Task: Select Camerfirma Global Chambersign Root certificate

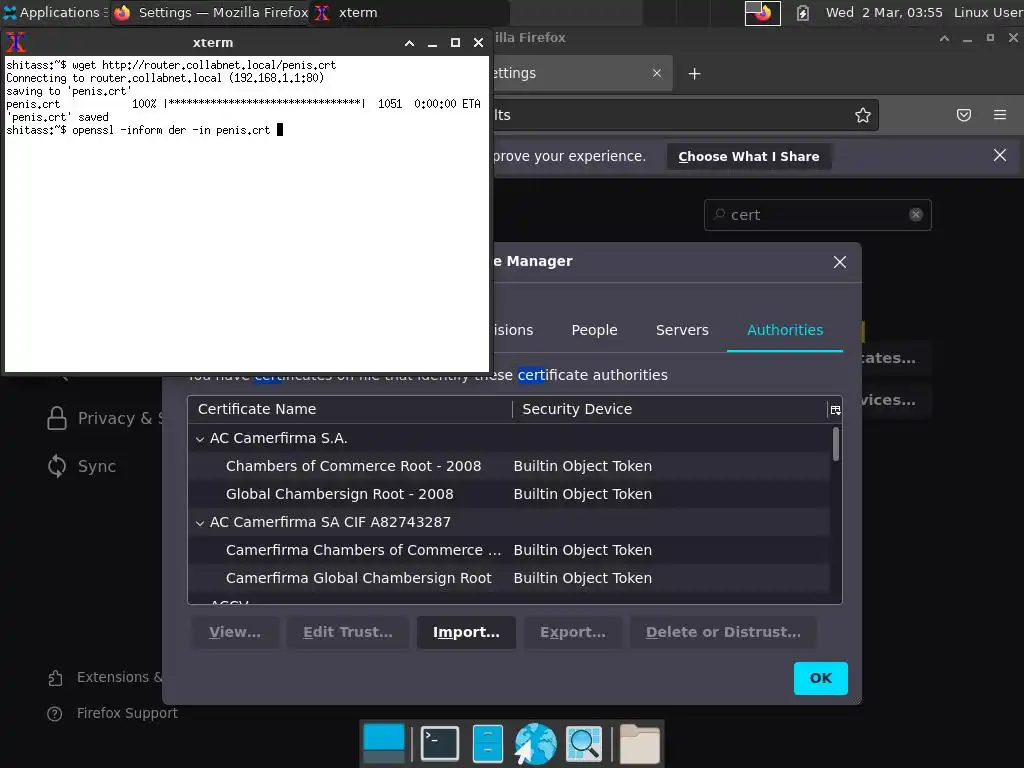Action: pos(509,579)
